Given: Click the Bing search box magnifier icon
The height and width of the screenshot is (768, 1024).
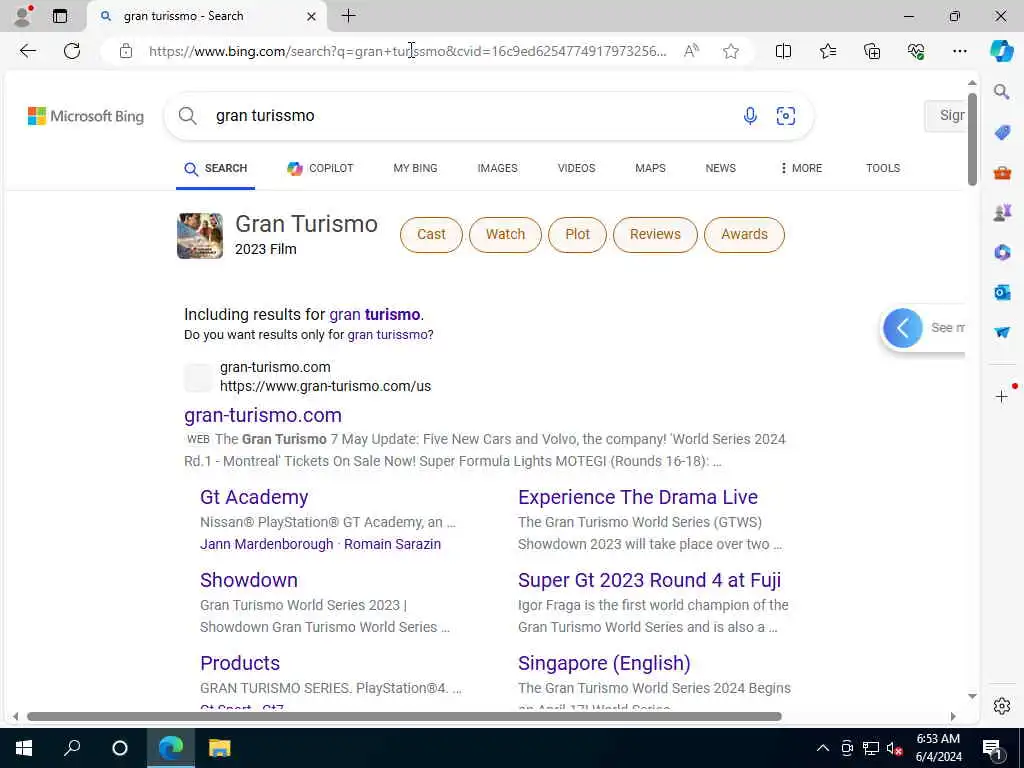Looking at the screenshot, I should click(x=187, y=116).
